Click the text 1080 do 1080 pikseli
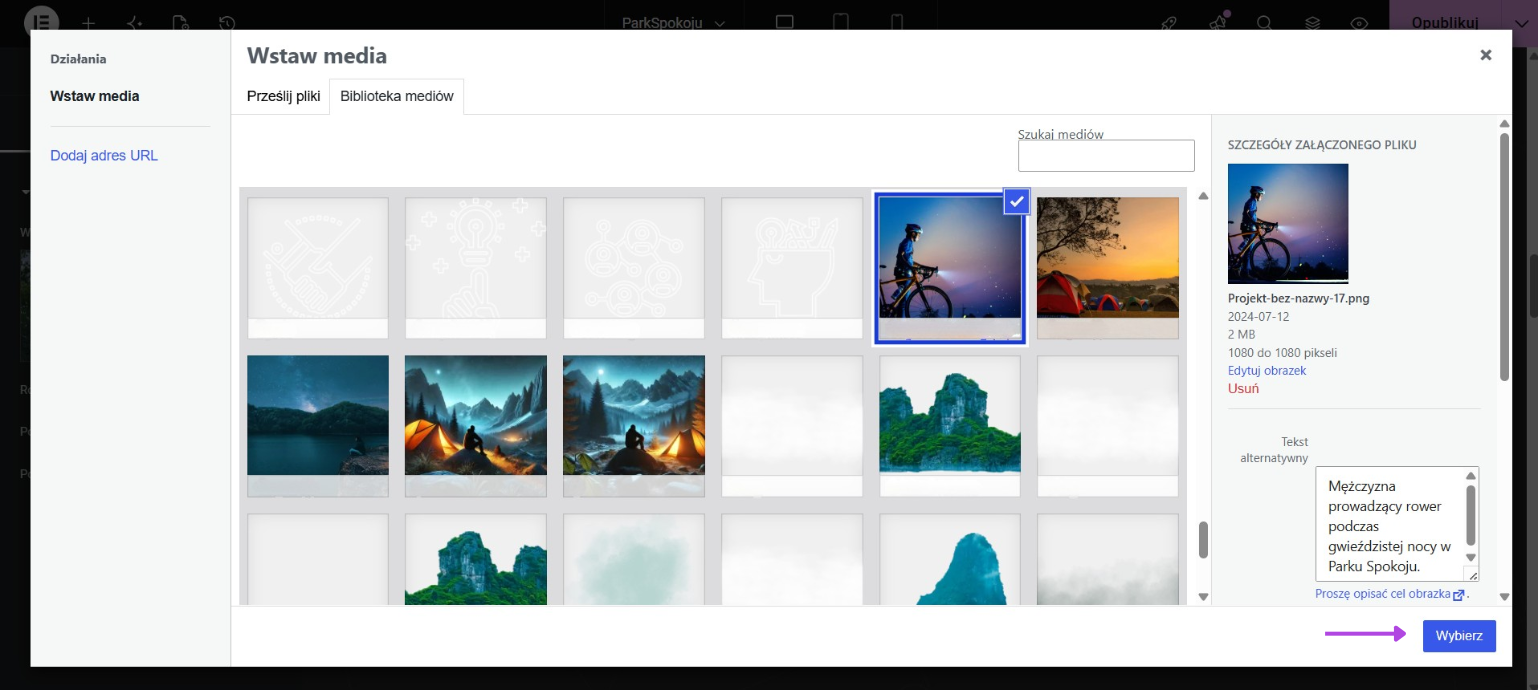The image size is (1538, 690). pos(1282,352)
